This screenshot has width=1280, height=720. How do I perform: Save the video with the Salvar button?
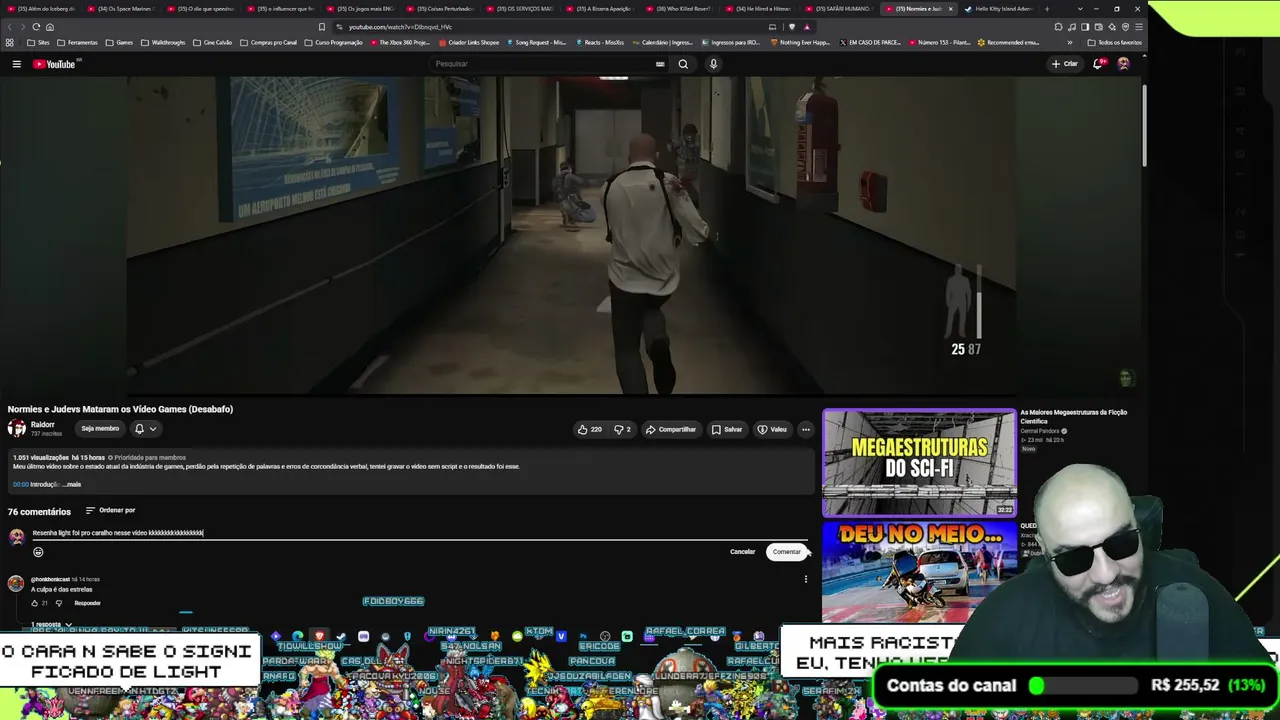(727, 429)
